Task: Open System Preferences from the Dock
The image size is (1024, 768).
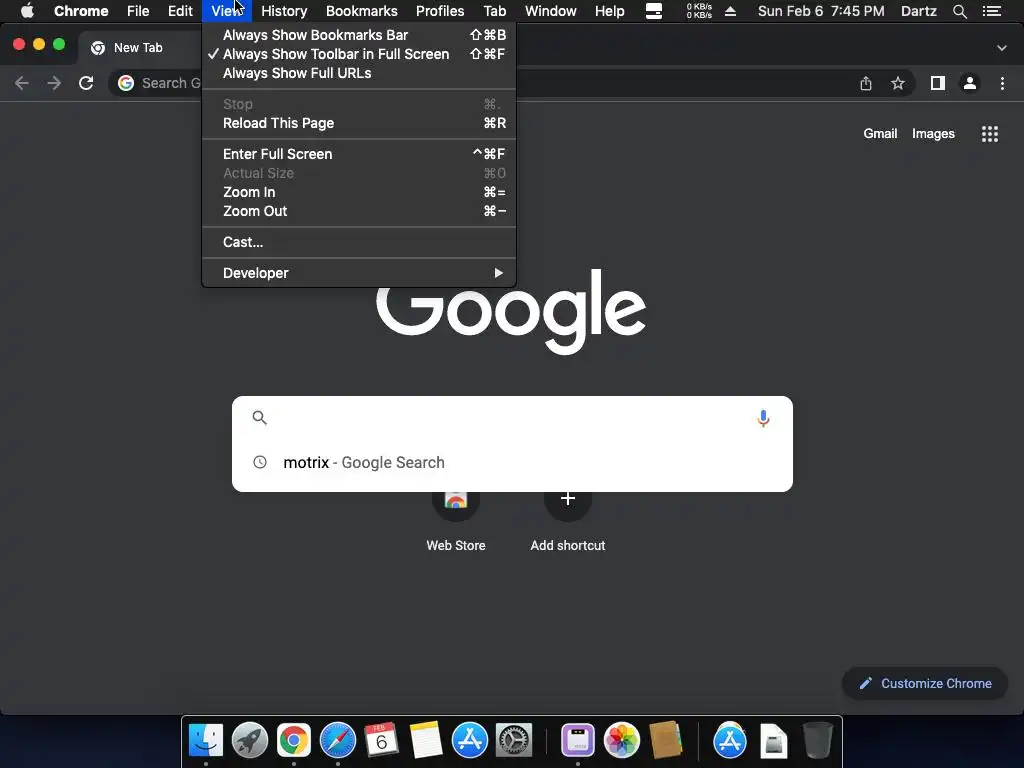Action: point(514,740)
